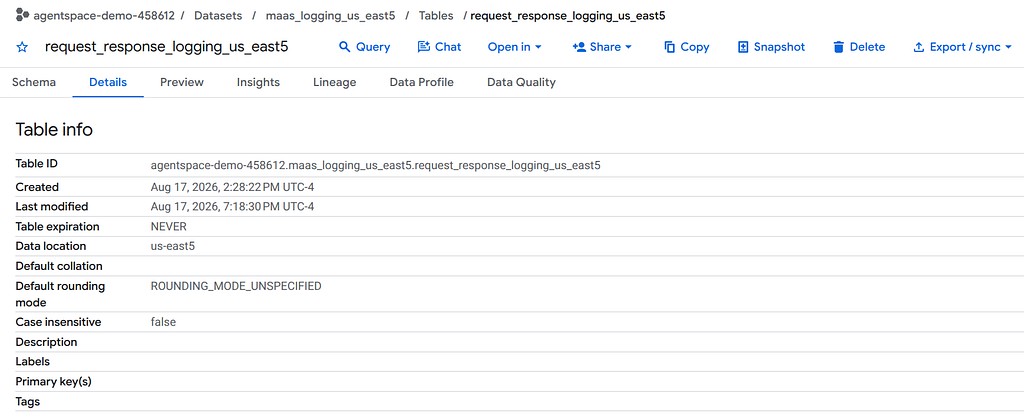Image resolution: width=1024 pixels, height=419 pixels.
Task: Expand the Export / sync dropdown arrow
Action: click(x=1008, y=47)
